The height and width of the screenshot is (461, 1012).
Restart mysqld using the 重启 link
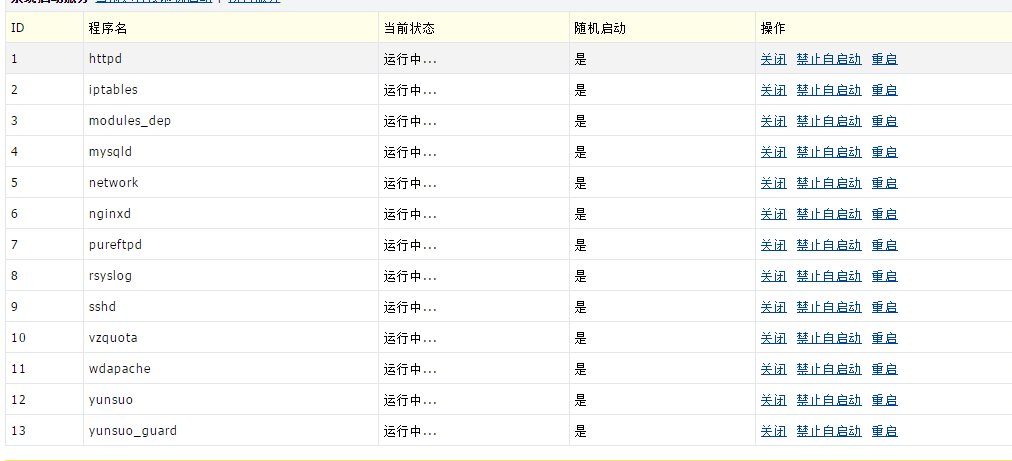click(x=884, y=152)
